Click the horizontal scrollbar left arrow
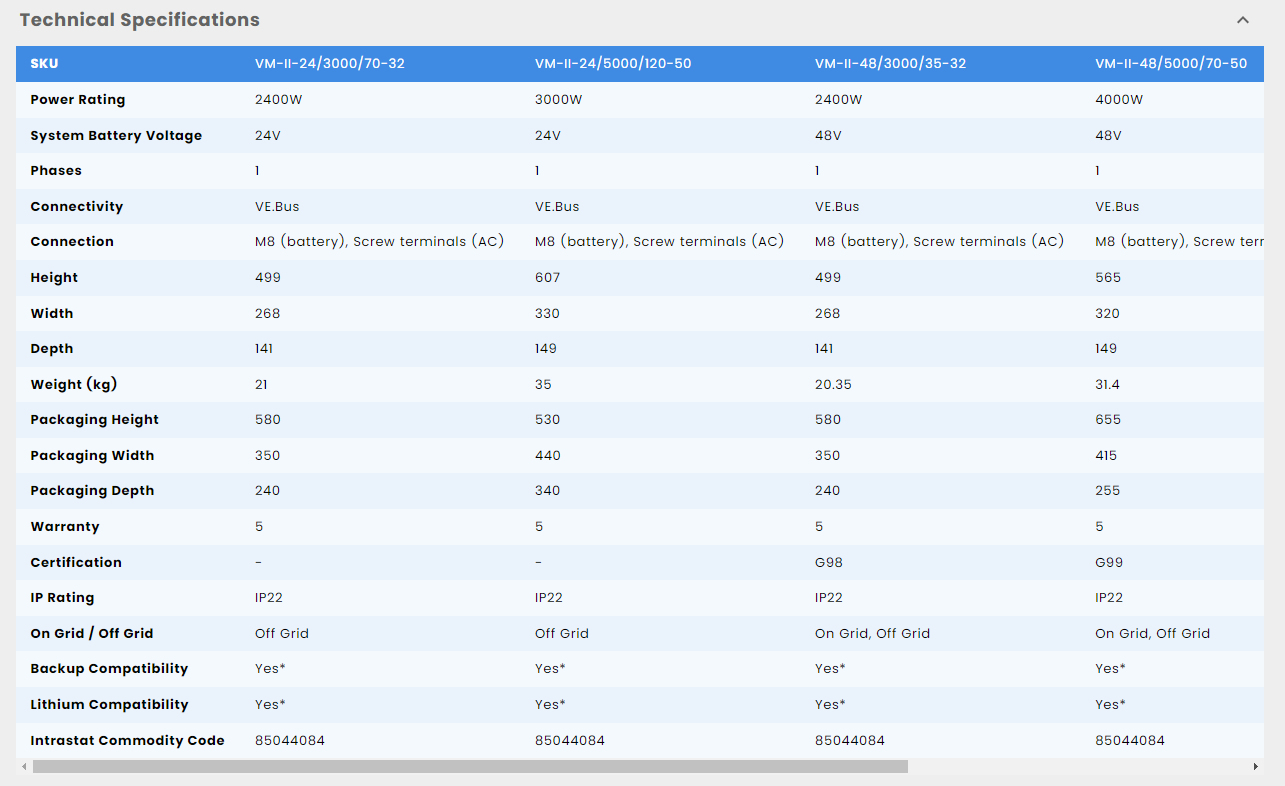1285x786 pixels. (22, 767)
